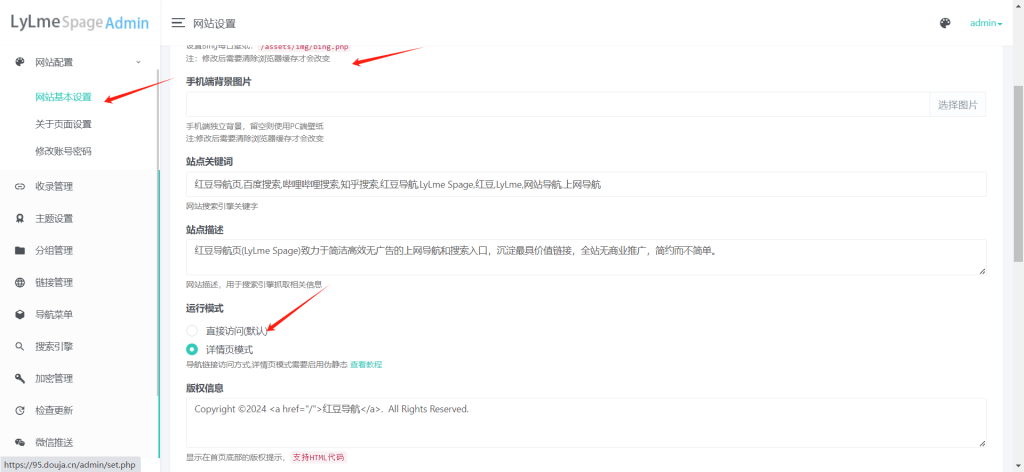Click the globe icon beside 链接管理
This screenshot has width=1024, height=472.
click(x=20, y=283)
